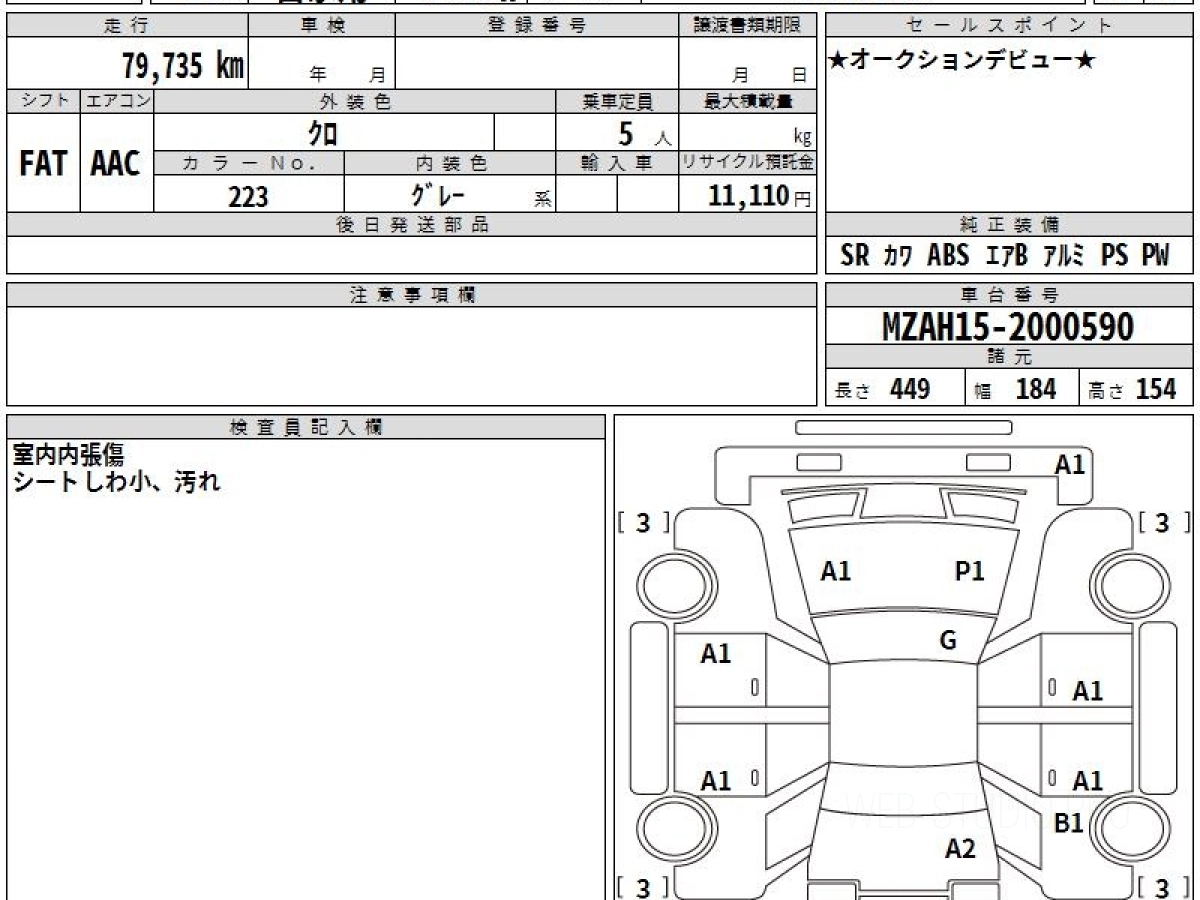Select the 諸元 header
Image resolution: width=1200 pixels, height=900 pixels.
[x=1010, y=357]
